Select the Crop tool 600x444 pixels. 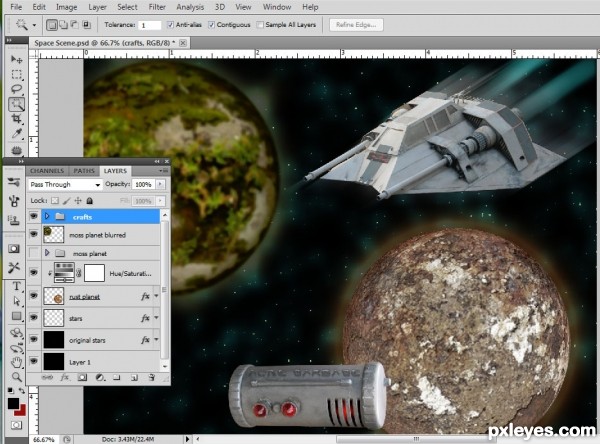16,119
